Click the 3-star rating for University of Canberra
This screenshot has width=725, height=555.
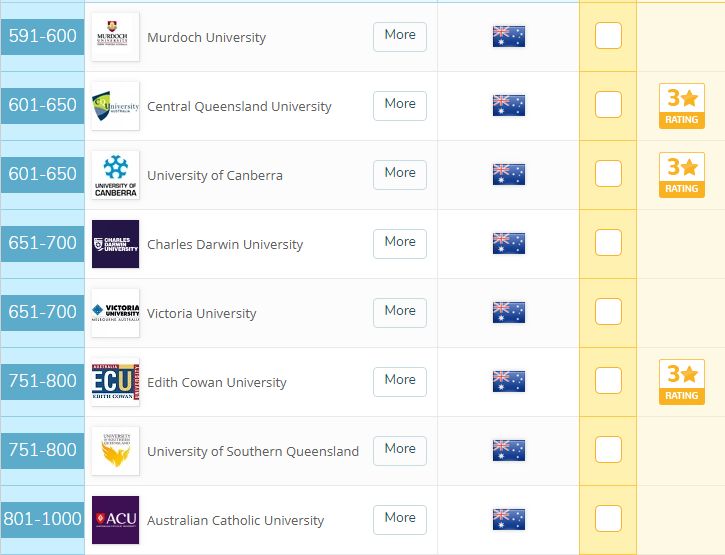click(x=682, y=175)
